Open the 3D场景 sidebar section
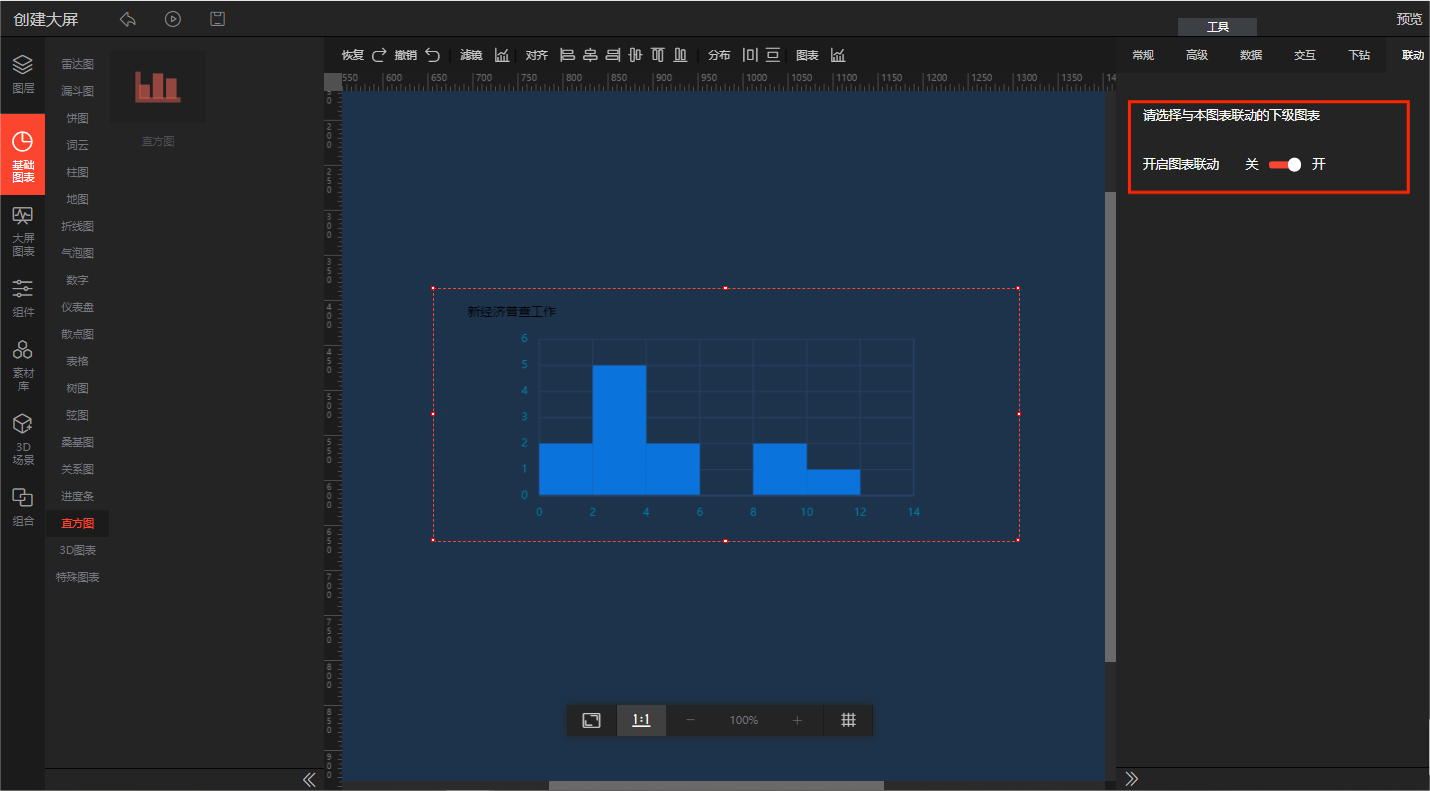This screenshot has width=1430, height=791. tap(22, 439)
